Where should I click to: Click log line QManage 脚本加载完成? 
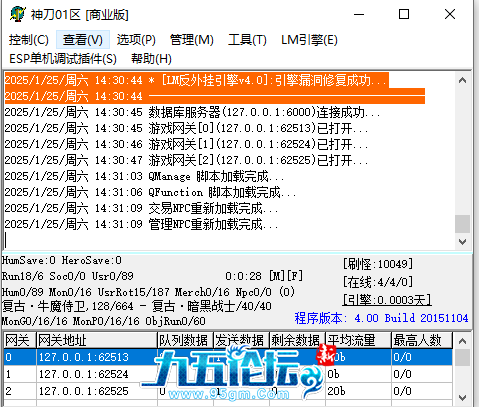(144, 176)
